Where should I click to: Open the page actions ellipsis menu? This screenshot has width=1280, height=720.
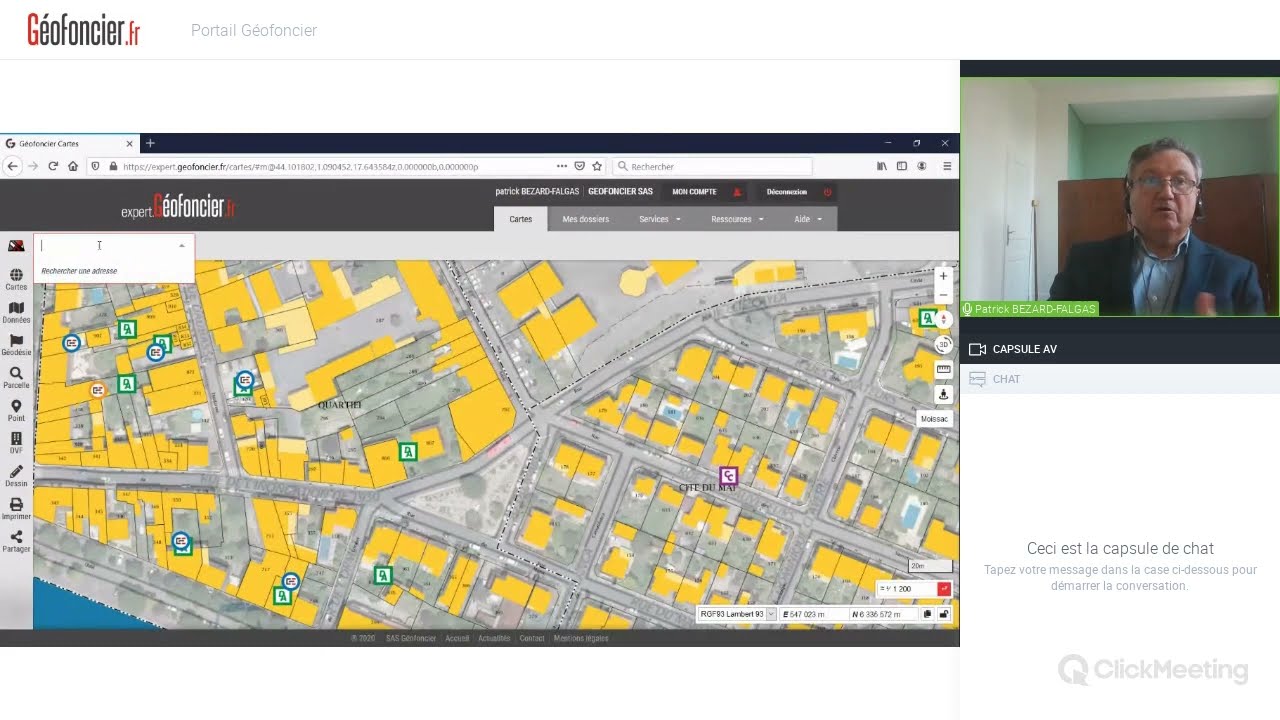pyautogui.click(x=562, y=166)
